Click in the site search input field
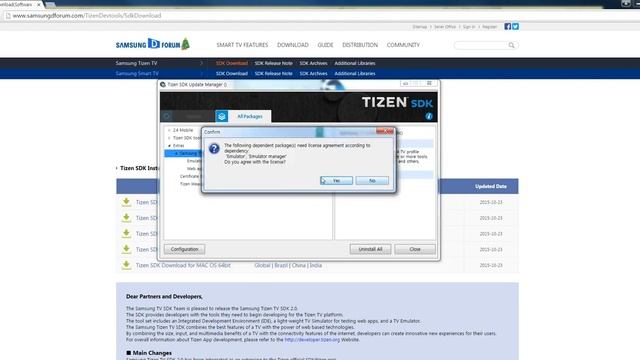 [482, 45]
